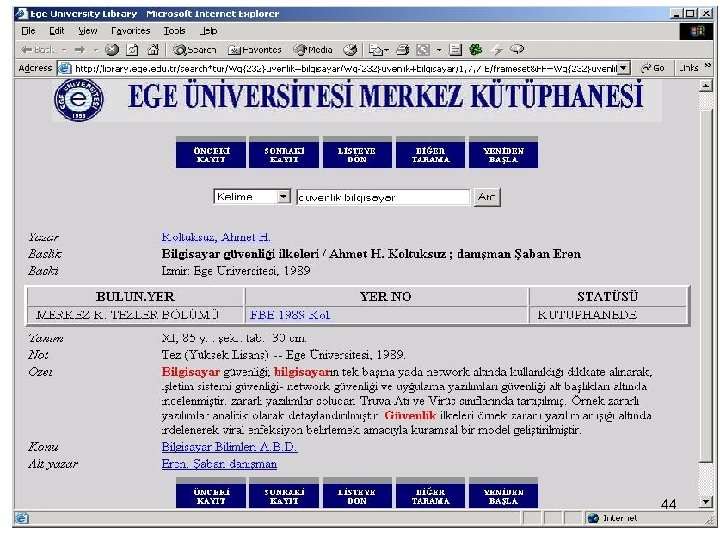
Task: Open the Mail toolbar icon
Action: point(376,50)
